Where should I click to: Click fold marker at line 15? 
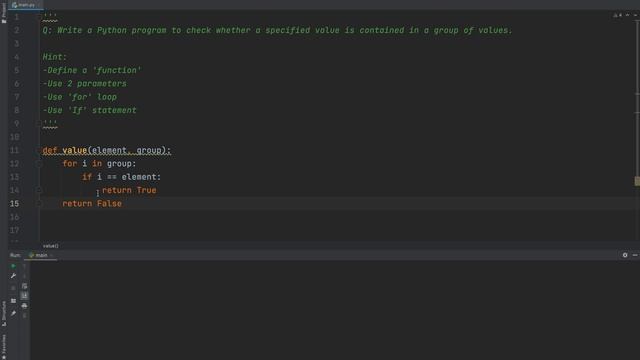39,203
